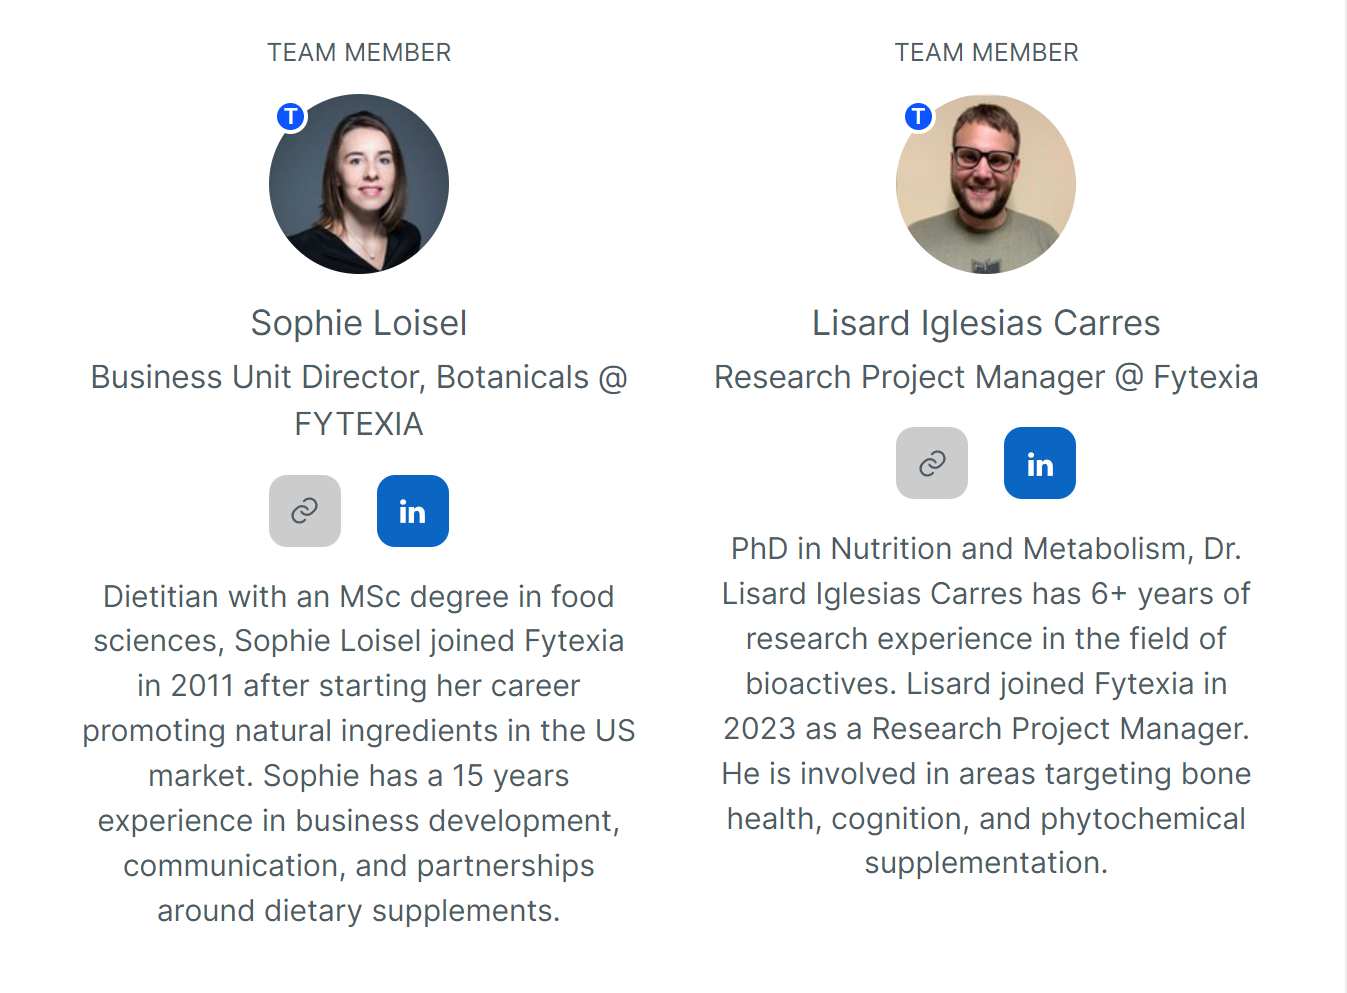The height and width of the screenshot is (993, 1347).
Task: Open Lisard Iglesias Carres' LinkedIn icon
Action: point(1040,463)
